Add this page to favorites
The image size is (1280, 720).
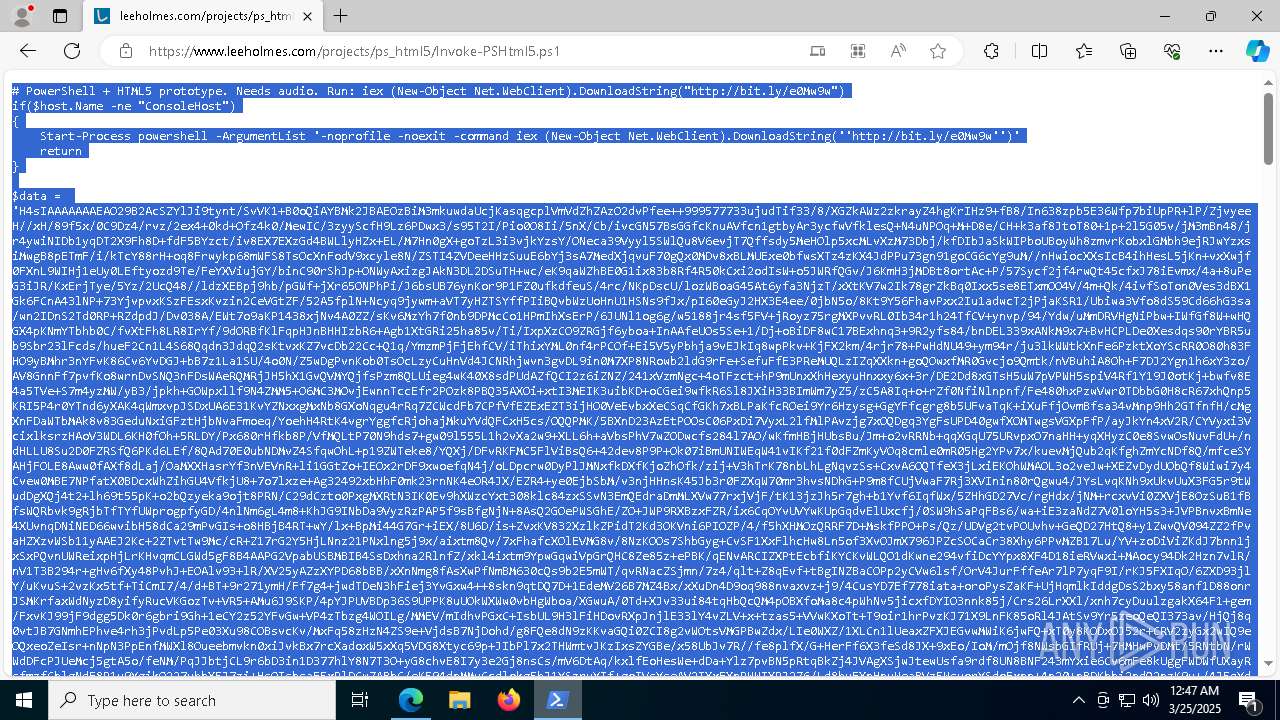click(938, 51)
